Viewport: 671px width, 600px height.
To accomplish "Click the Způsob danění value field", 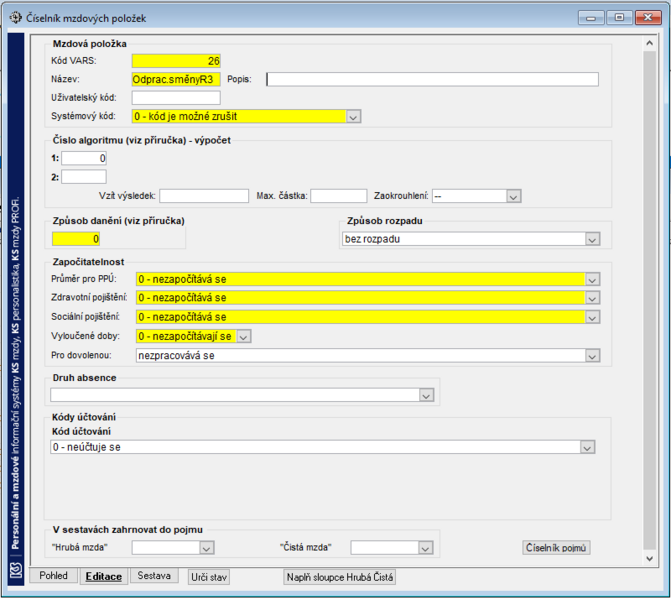I will [76, 239].
